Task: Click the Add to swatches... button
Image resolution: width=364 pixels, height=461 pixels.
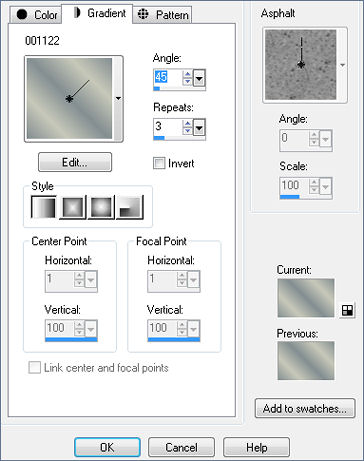Action: [305, 408]
